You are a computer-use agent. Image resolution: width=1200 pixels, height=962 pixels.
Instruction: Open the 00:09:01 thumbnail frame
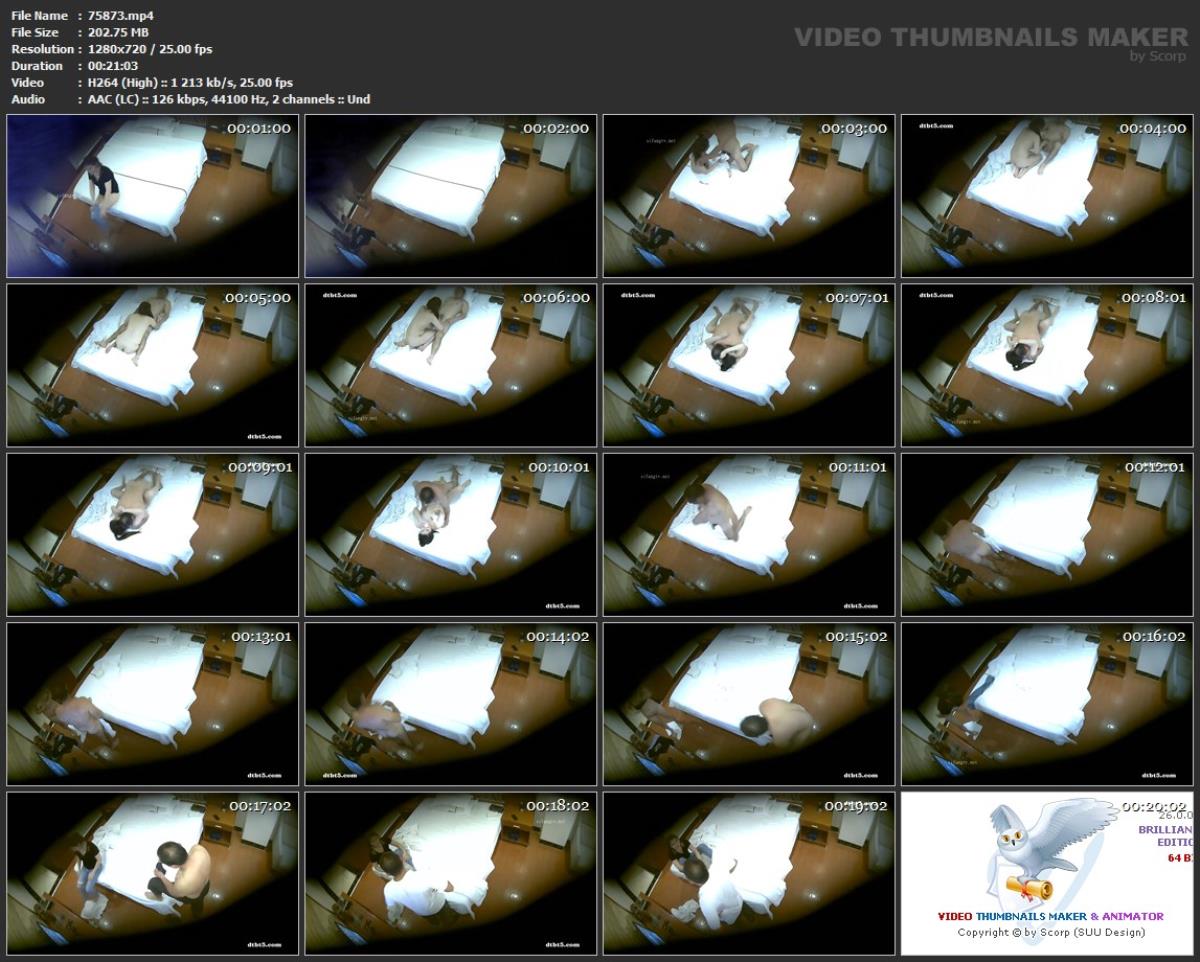[x=151, y=534]
